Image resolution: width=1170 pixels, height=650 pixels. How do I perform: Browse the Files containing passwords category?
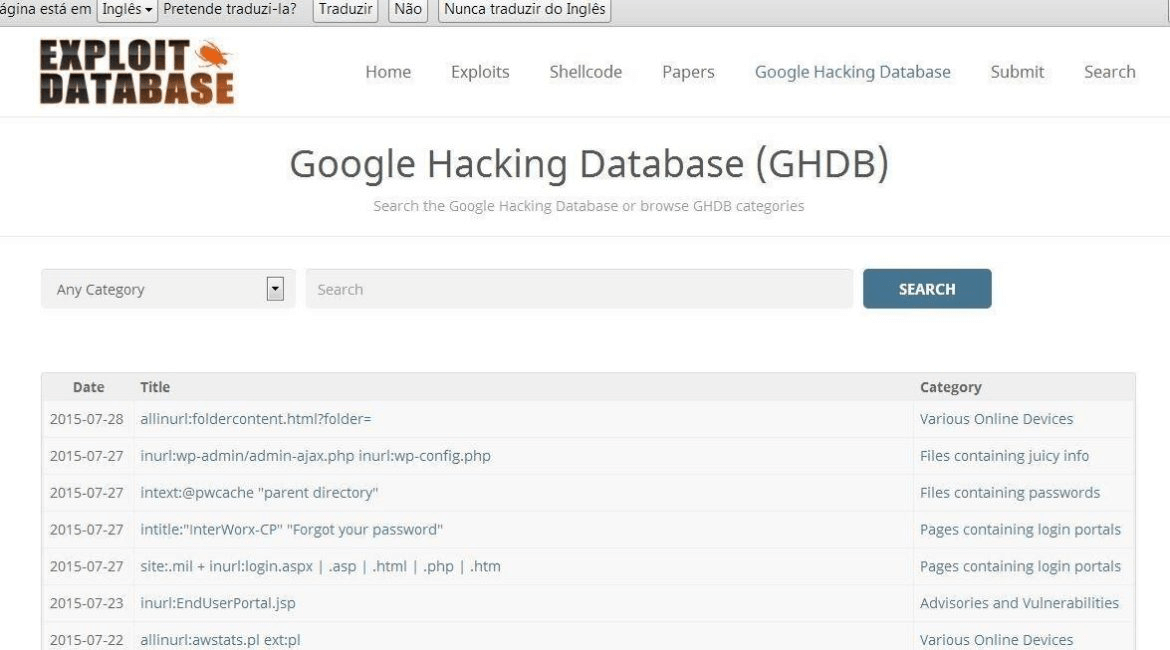[1010, 492]
